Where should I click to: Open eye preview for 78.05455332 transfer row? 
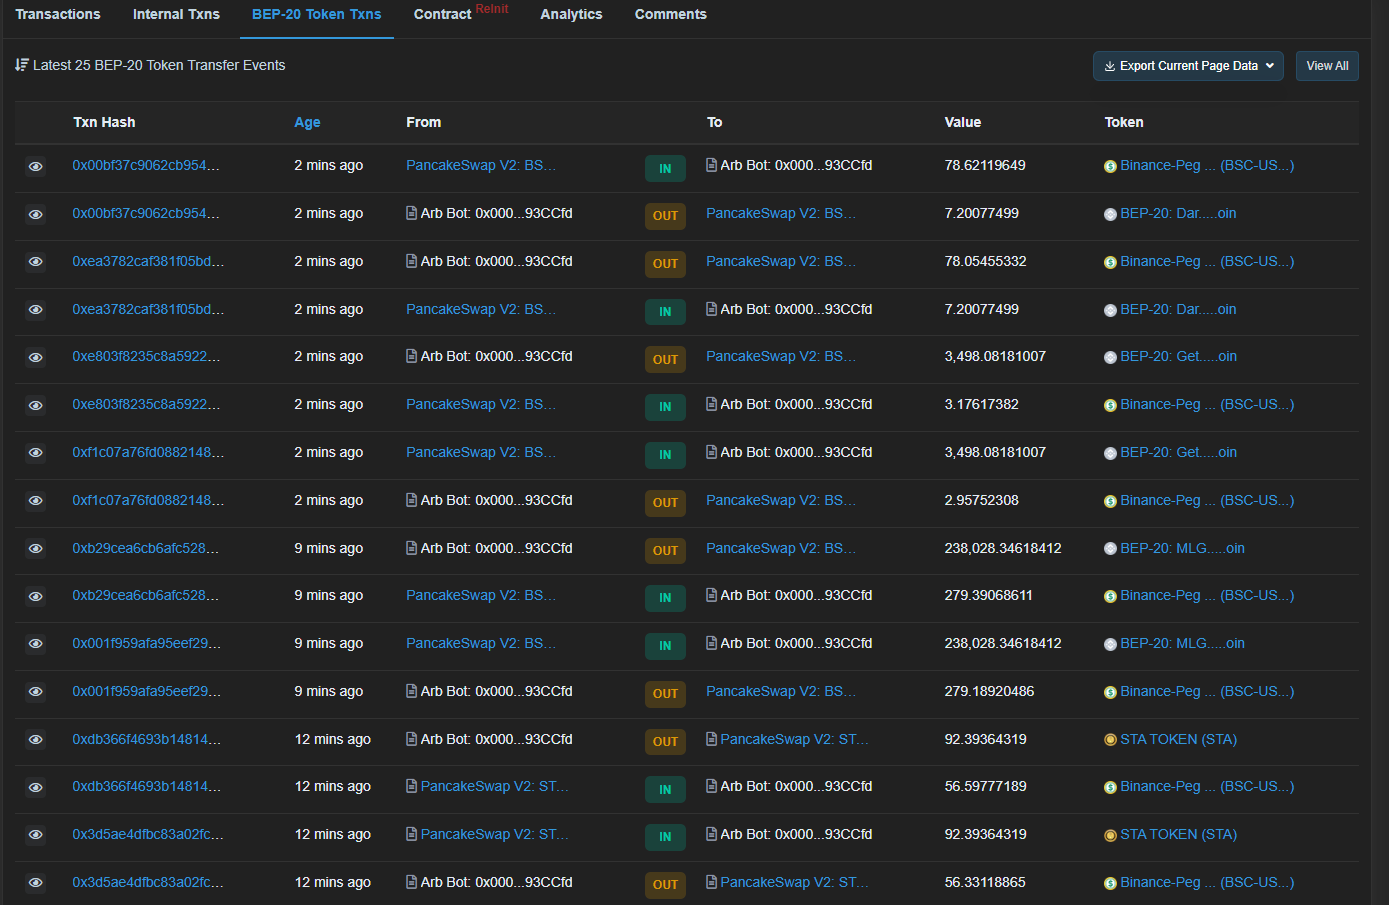coord(35,262)
